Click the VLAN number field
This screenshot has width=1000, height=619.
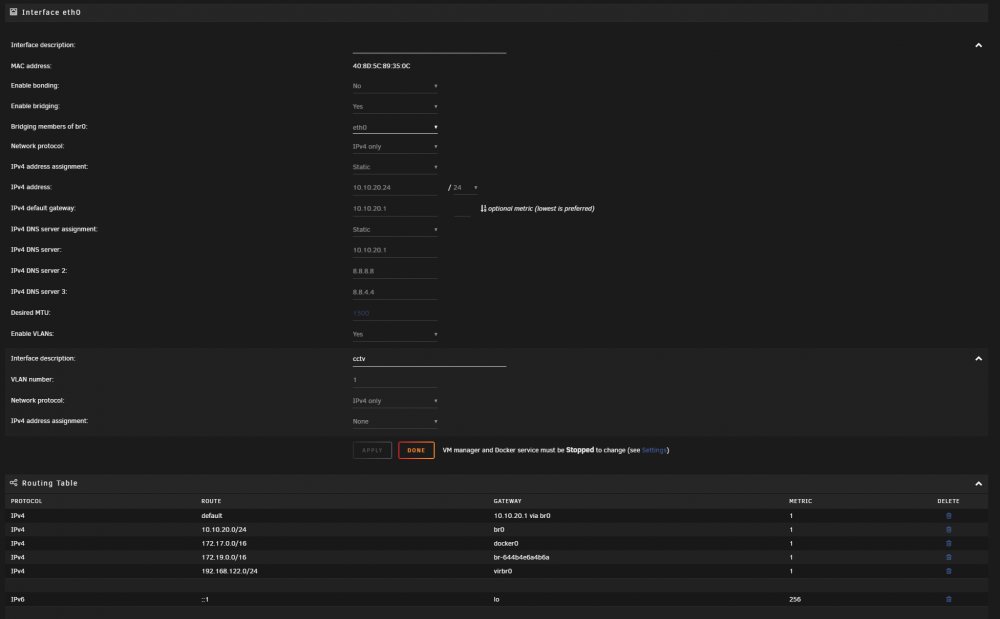(395, 380)
